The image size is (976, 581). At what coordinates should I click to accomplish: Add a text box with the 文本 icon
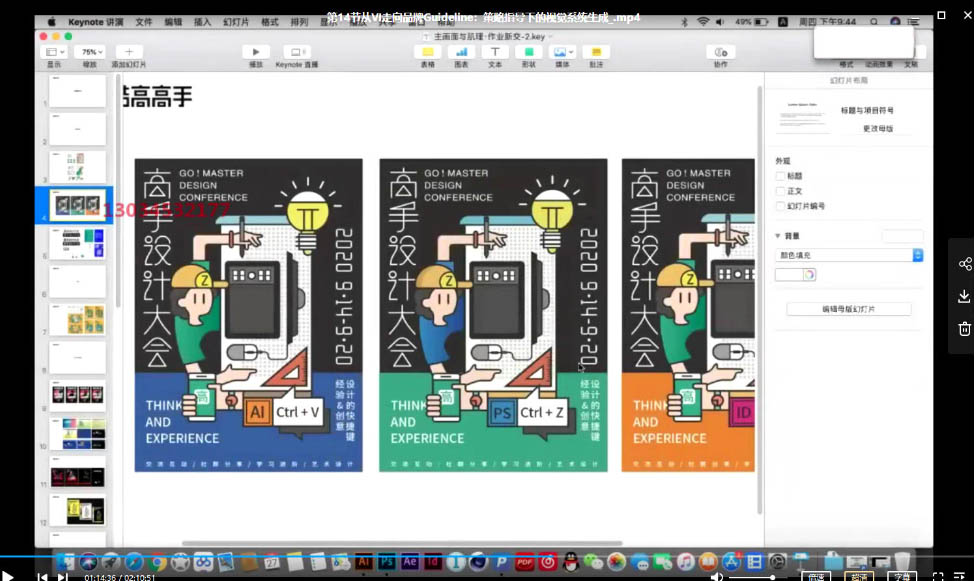click(x=495, y=52)
